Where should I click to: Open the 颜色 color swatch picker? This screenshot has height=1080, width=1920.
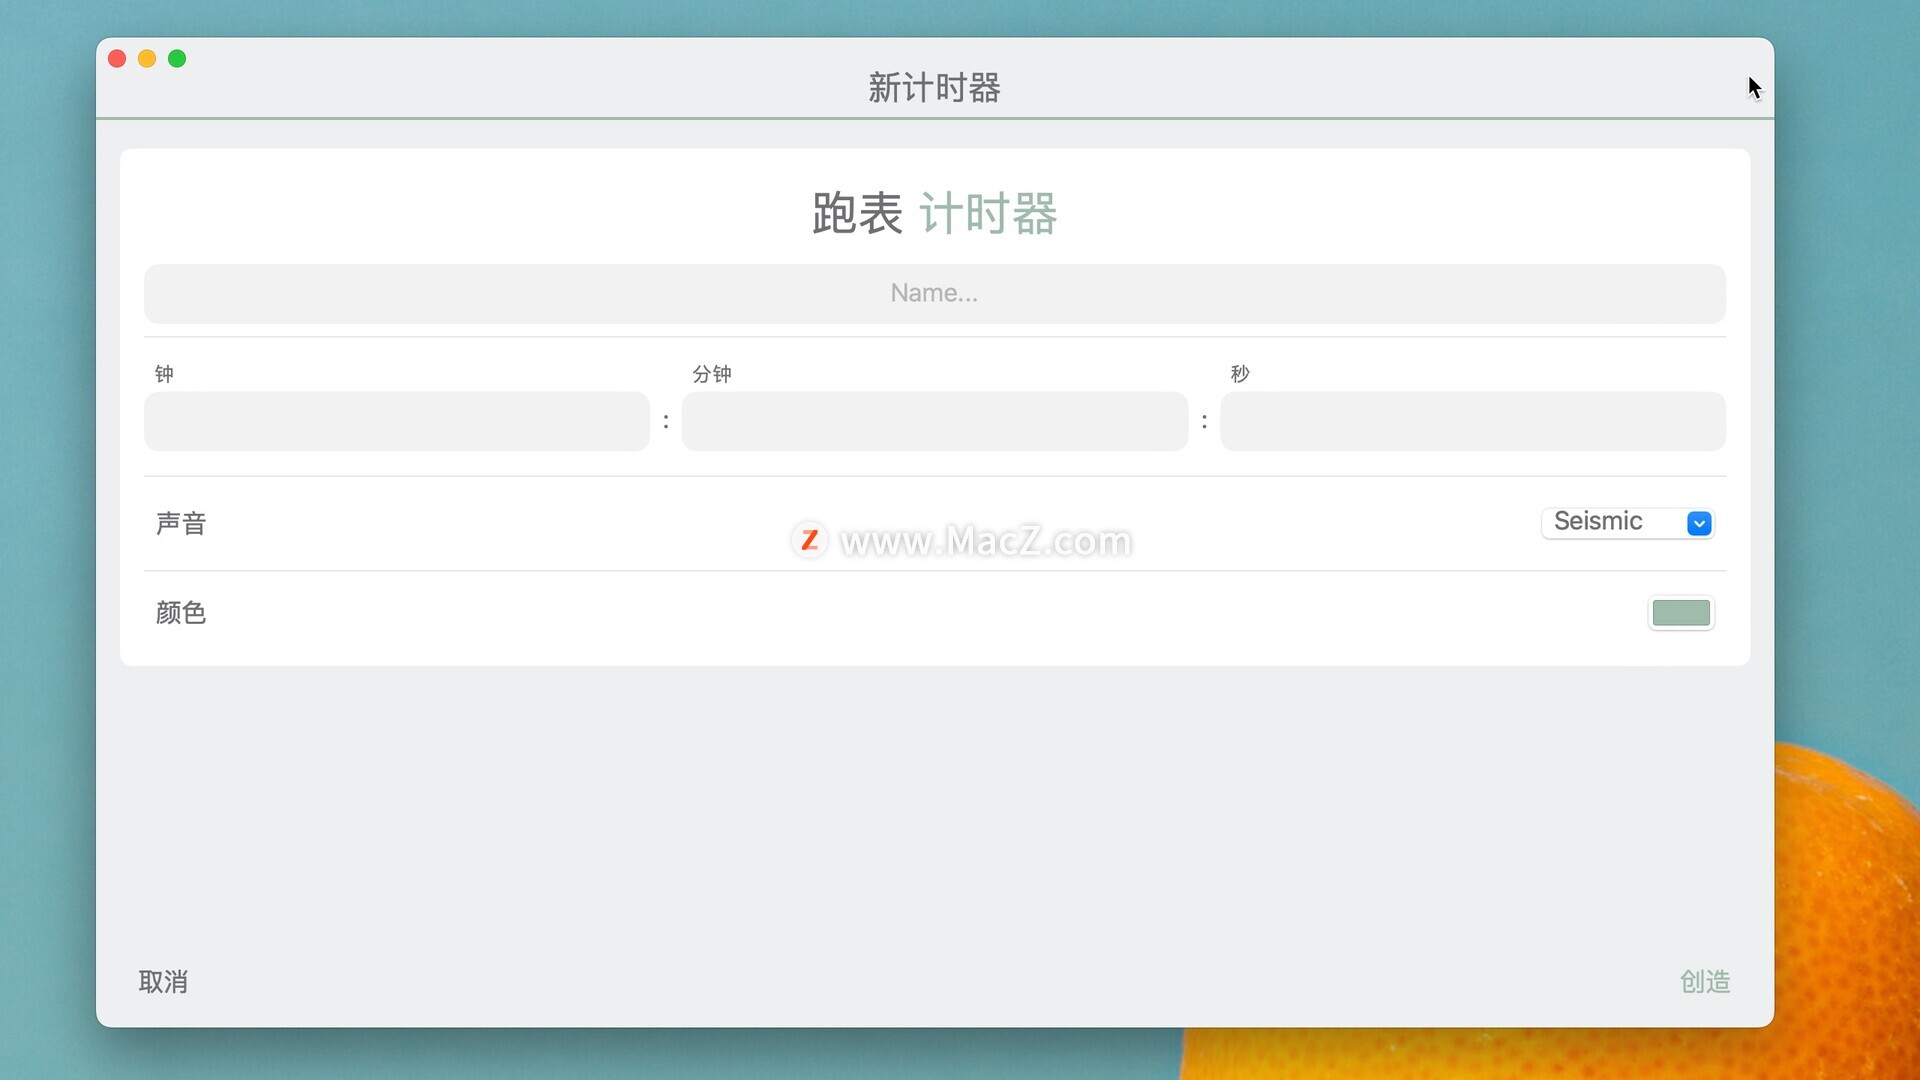point(1681,613)
